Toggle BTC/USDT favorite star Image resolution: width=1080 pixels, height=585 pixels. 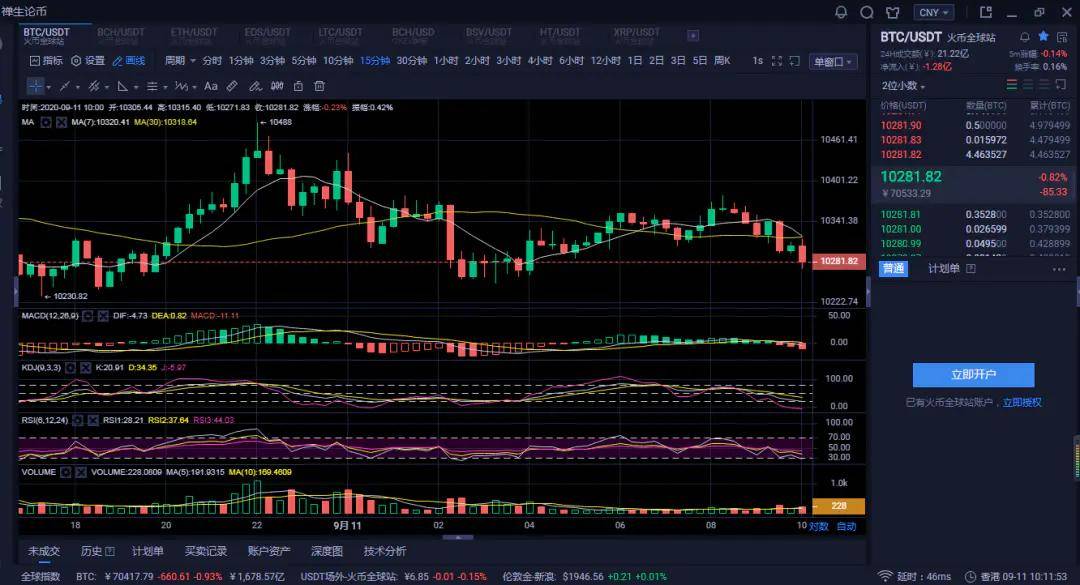click(x=1043, y=36)
